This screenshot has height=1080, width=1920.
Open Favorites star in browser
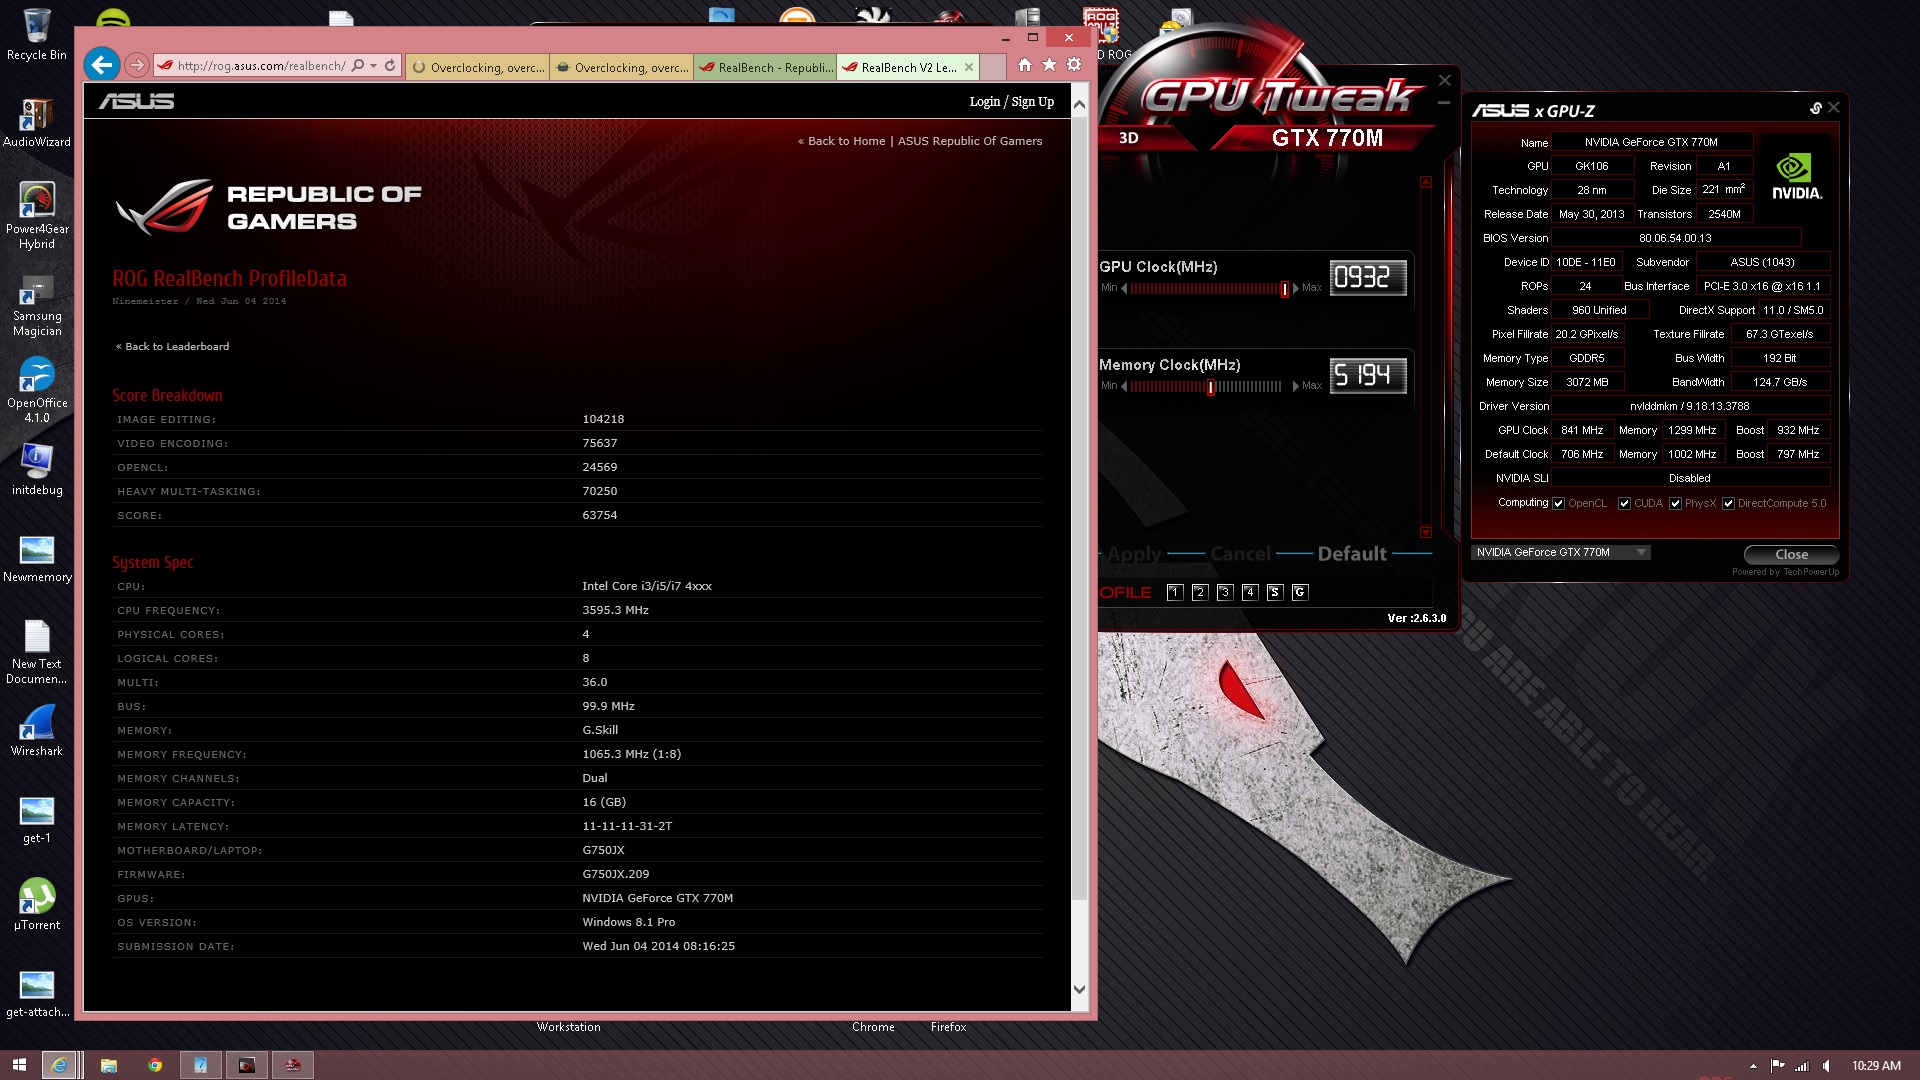click(x=1049, y=65)
